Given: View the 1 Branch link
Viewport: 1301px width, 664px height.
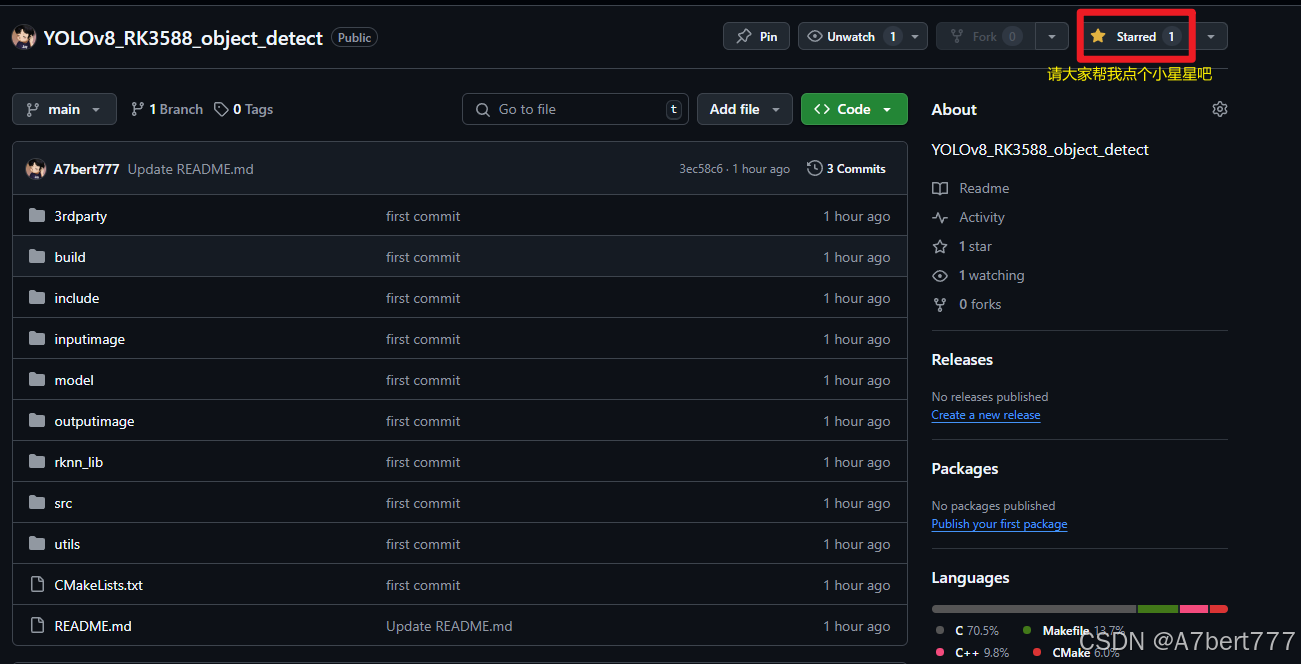Looking at the screenshot, I should coord(167,109).
